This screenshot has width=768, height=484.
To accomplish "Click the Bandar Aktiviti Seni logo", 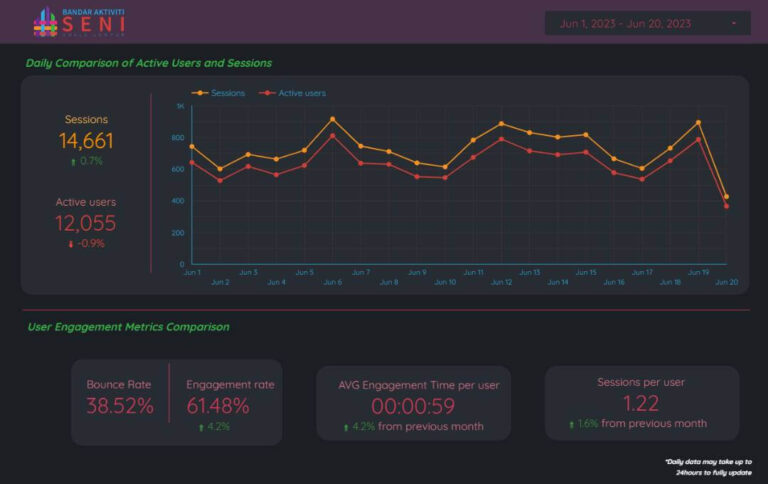I will point(79,21).
